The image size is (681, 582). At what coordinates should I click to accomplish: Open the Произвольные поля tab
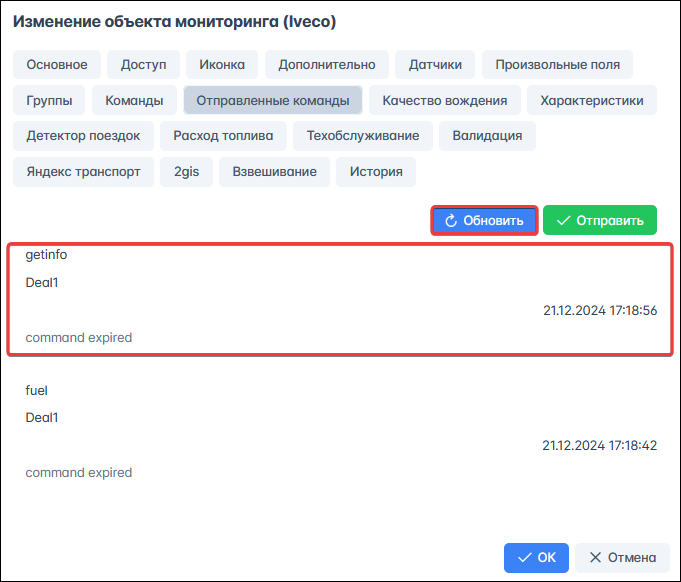pyautogui.click(x=557, y=65)
